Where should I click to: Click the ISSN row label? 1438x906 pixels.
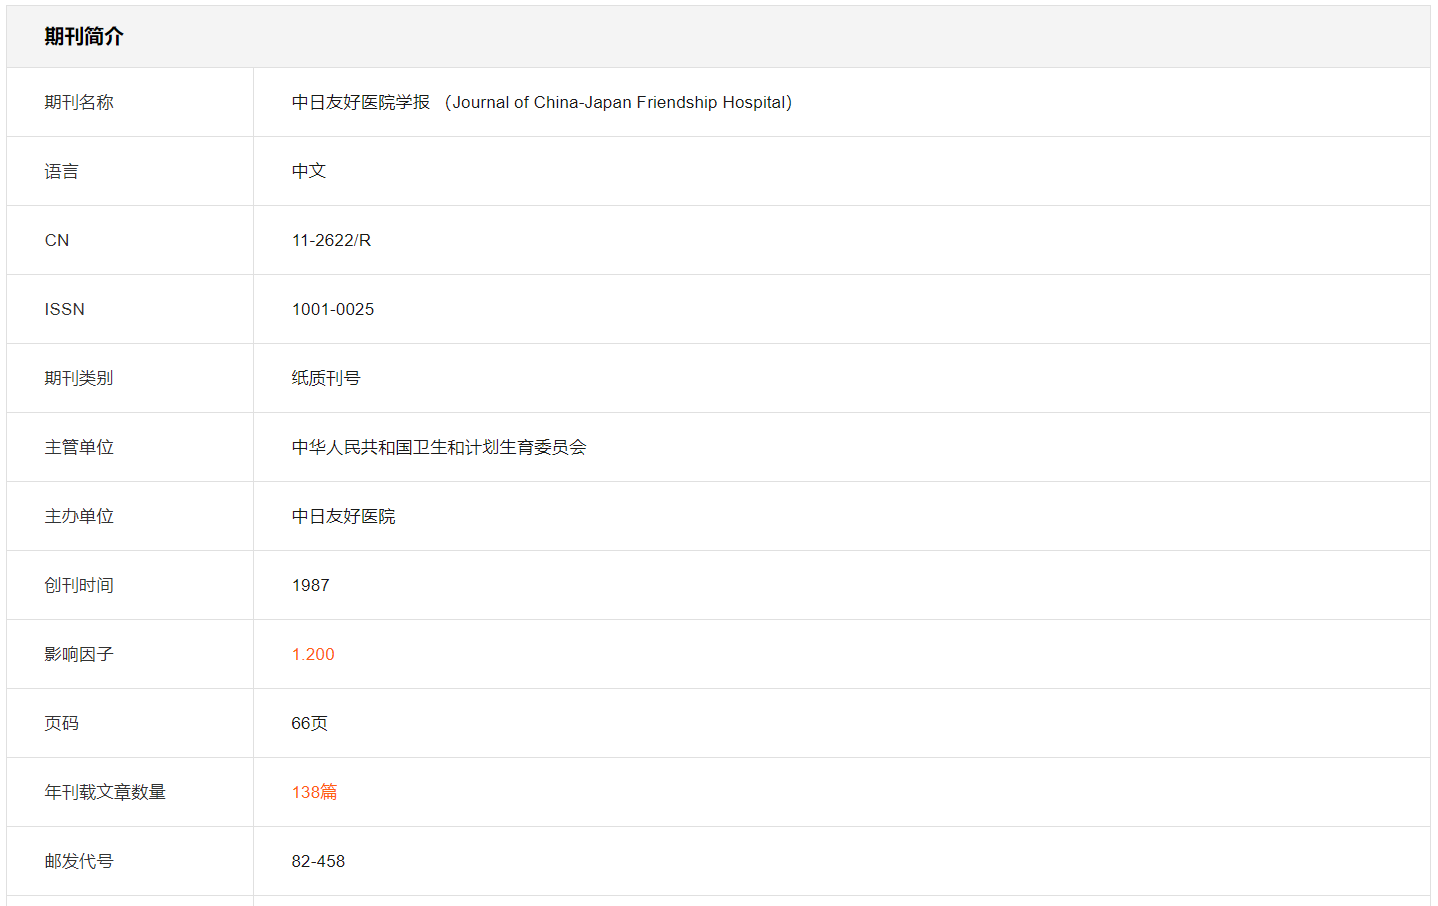(x=65, y=309)
